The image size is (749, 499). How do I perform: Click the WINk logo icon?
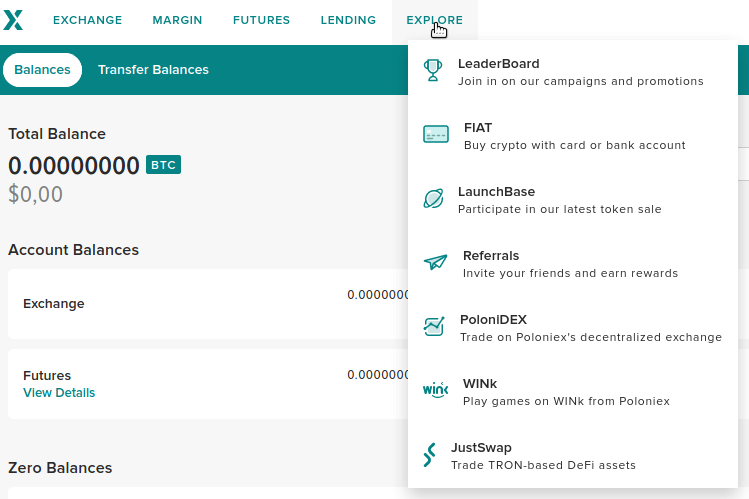click(x=435, y=391)
